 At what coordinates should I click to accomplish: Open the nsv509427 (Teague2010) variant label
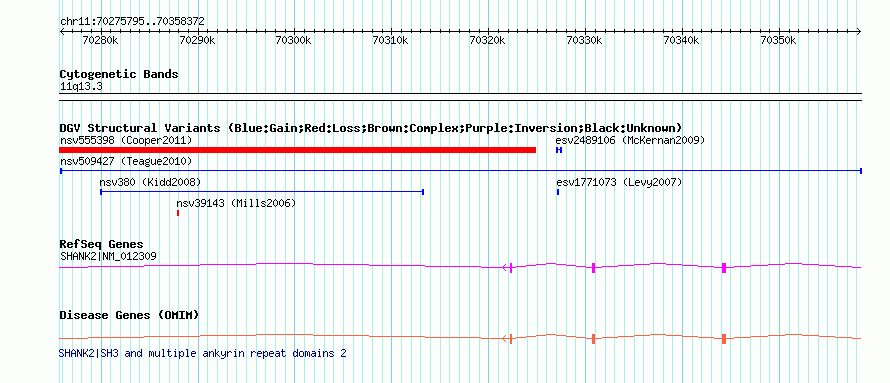[126, 161]
